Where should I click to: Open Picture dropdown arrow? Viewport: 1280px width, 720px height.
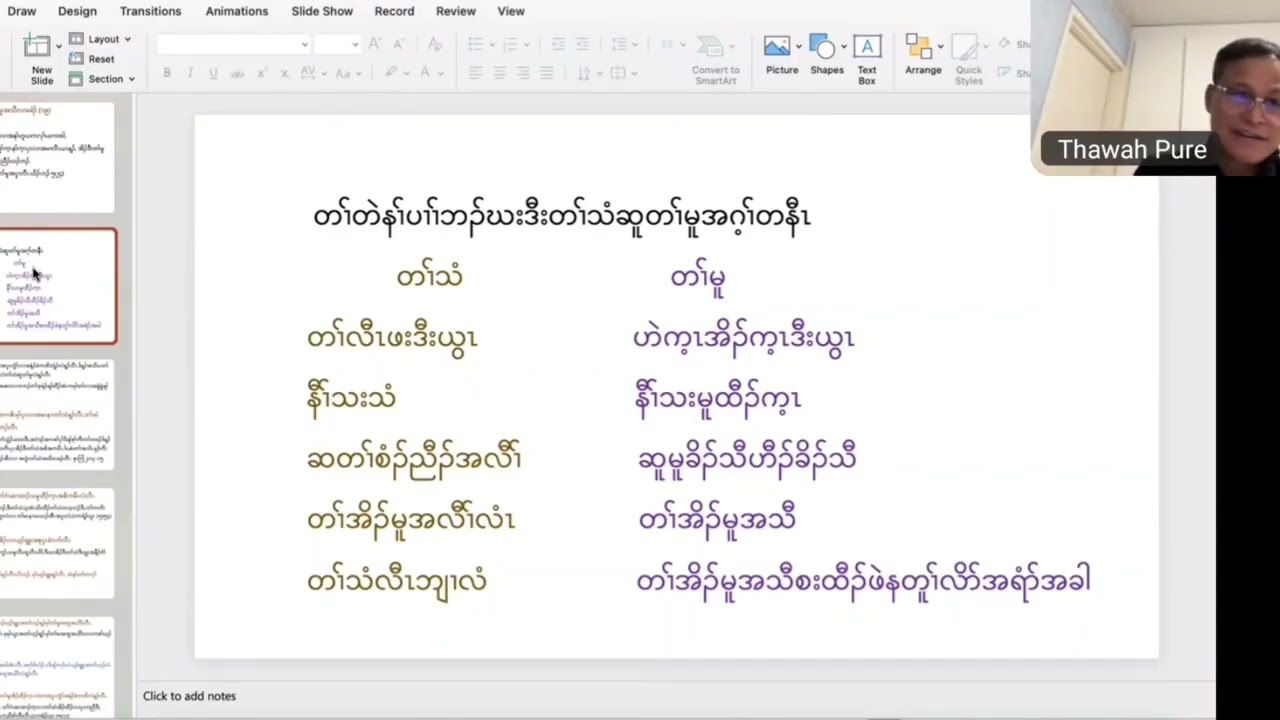(x=799, y=47)
